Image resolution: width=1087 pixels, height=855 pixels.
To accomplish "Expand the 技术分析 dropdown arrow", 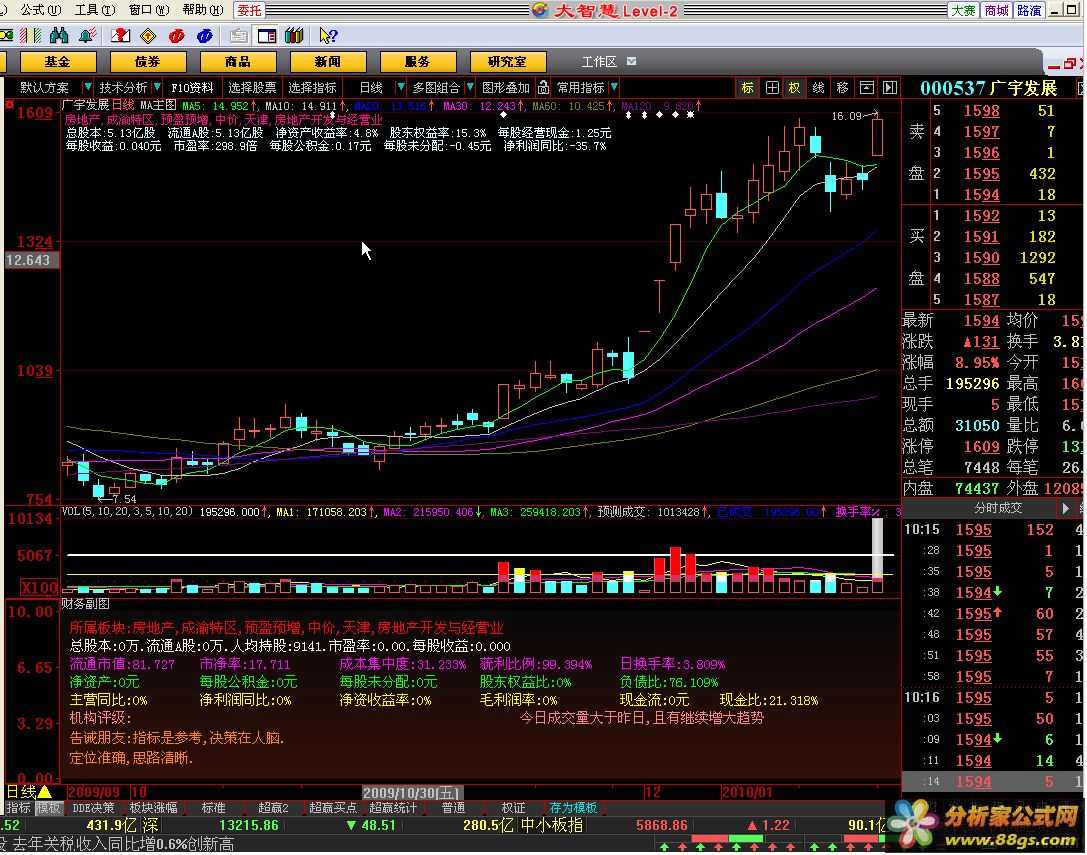I will [x=157, y=87].
